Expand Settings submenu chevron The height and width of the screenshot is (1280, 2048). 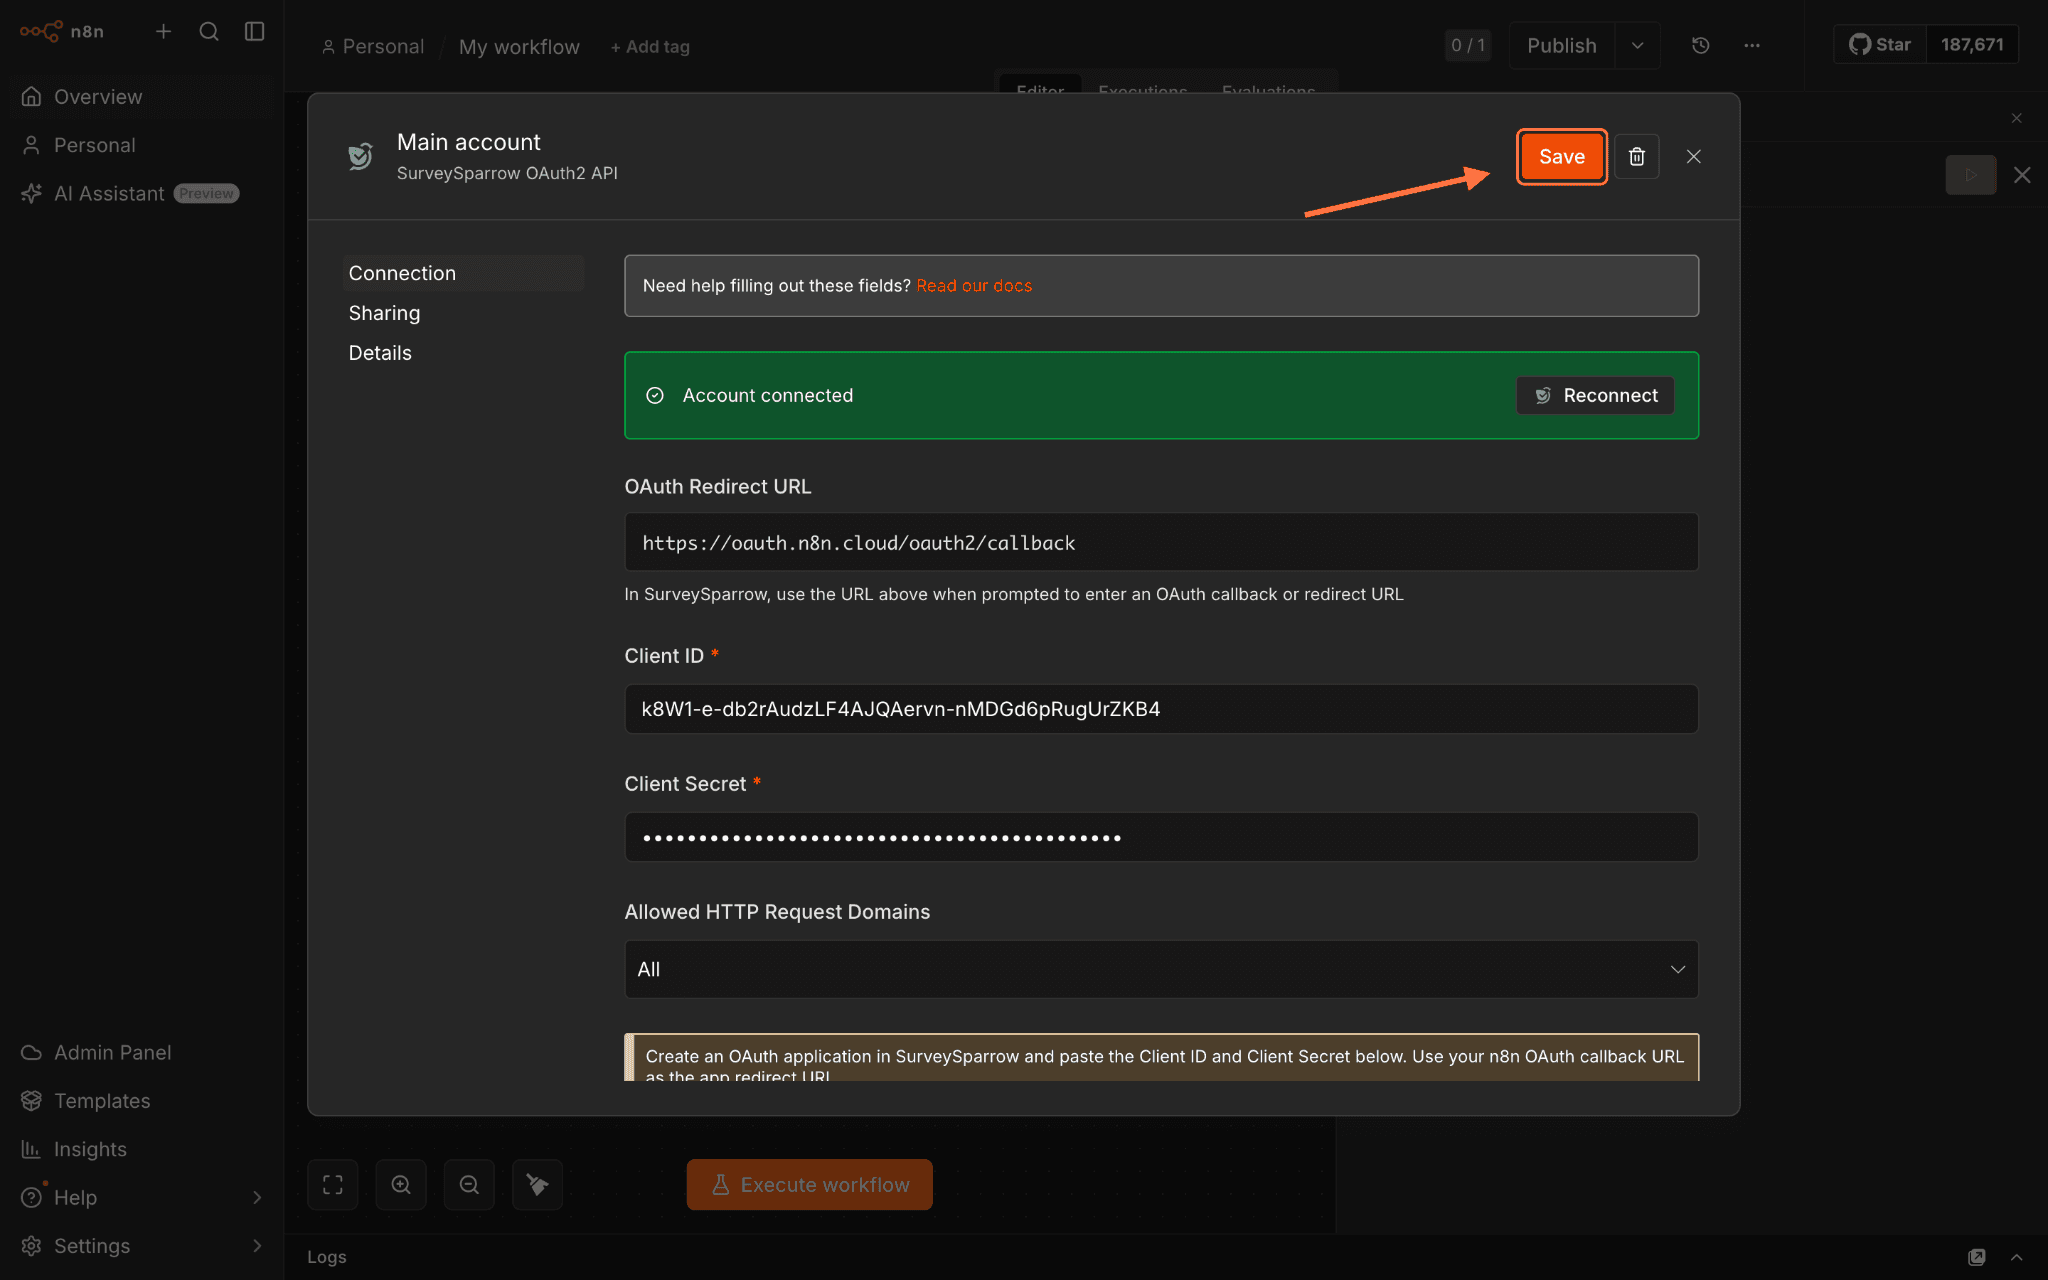[257, 1245]
